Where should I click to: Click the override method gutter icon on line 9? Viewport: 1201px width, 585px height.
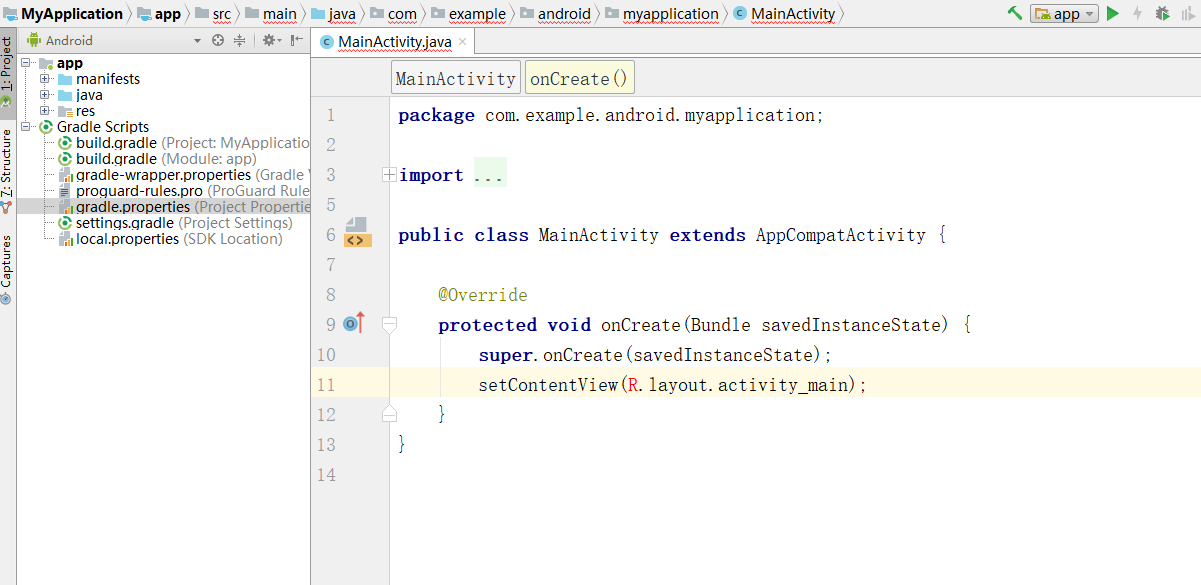[355, 323]
